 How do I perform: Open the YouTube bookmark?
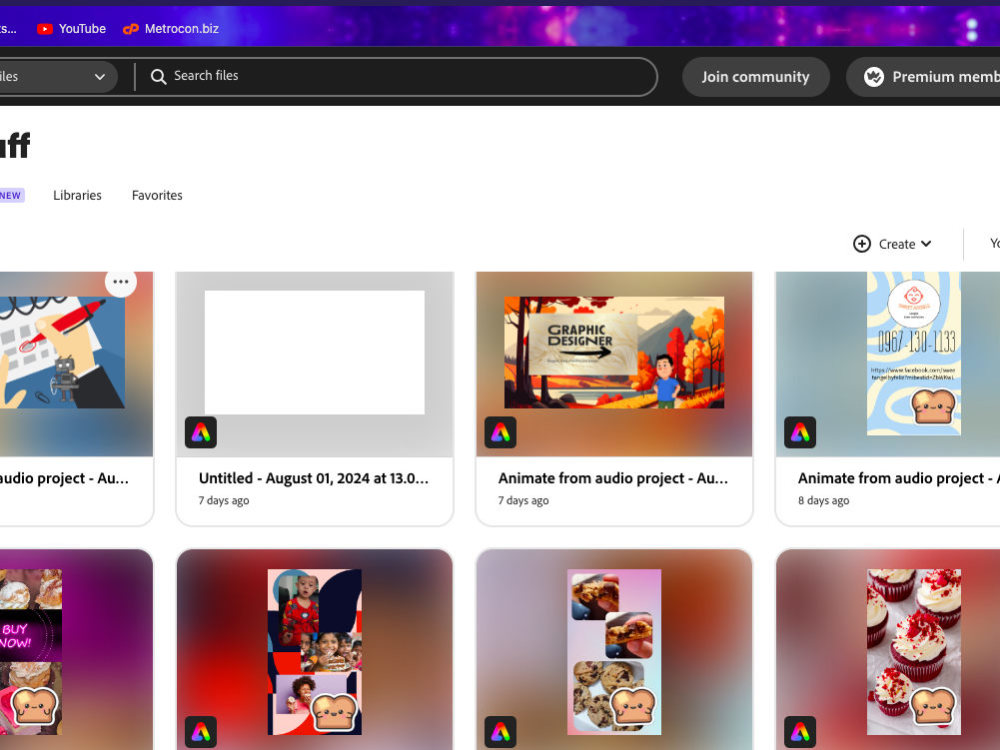[x=71, y=29]
